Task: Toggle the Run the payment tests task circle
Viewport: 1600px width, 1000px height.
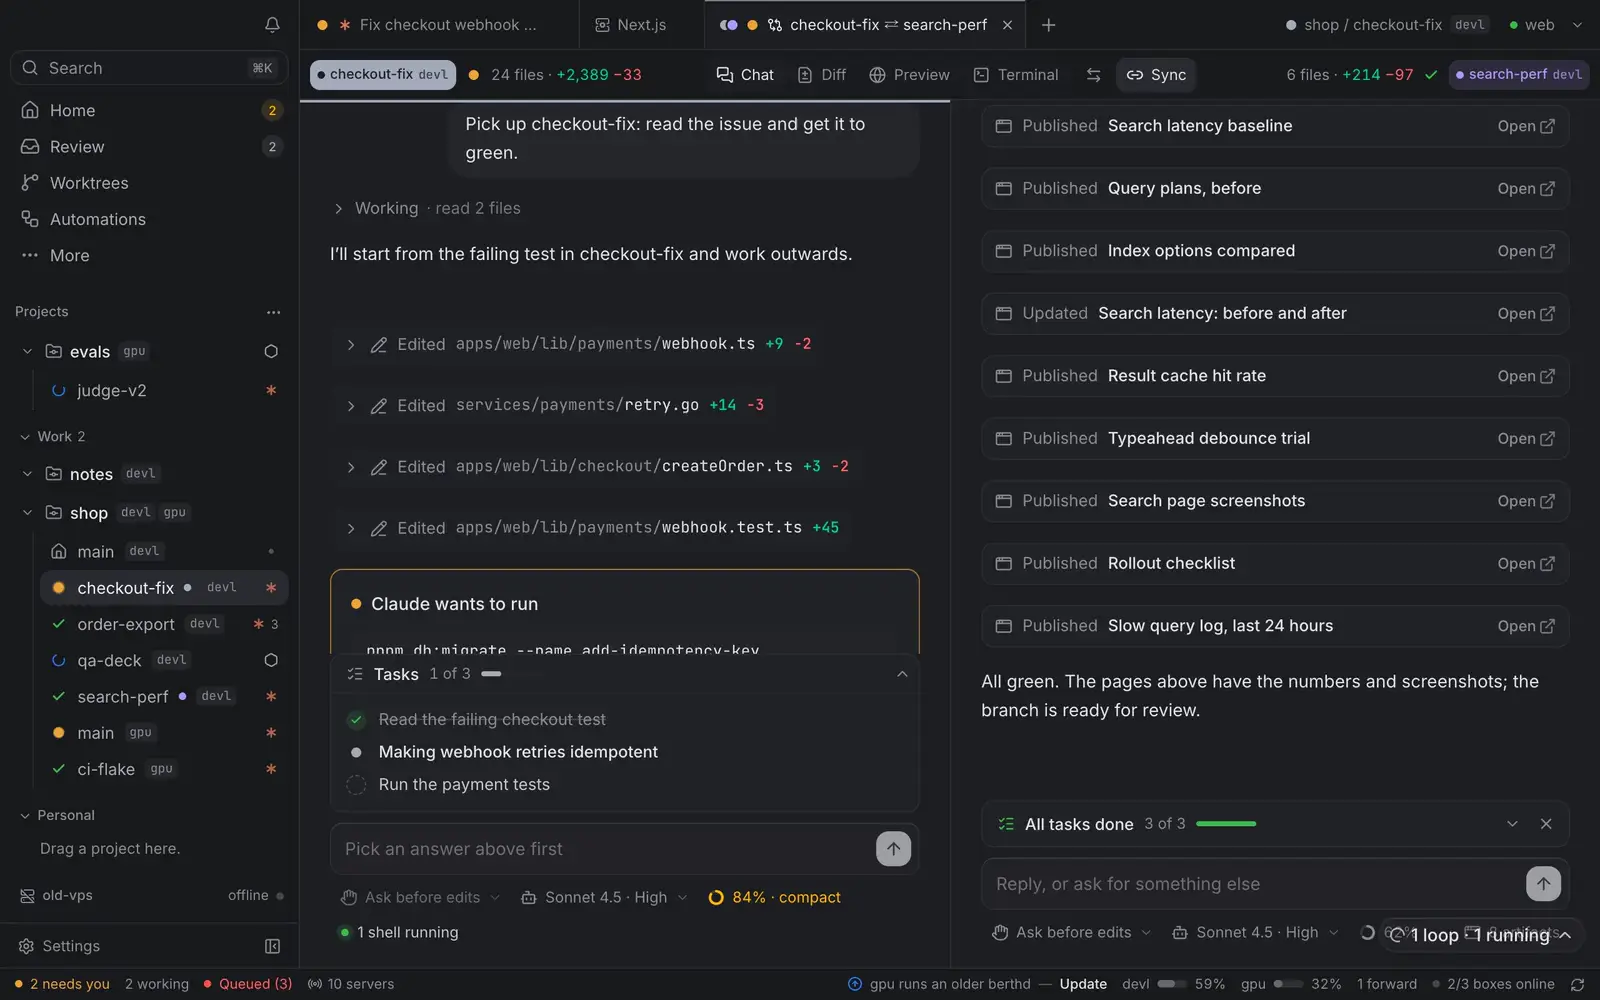Action: (x=356, y=785)
